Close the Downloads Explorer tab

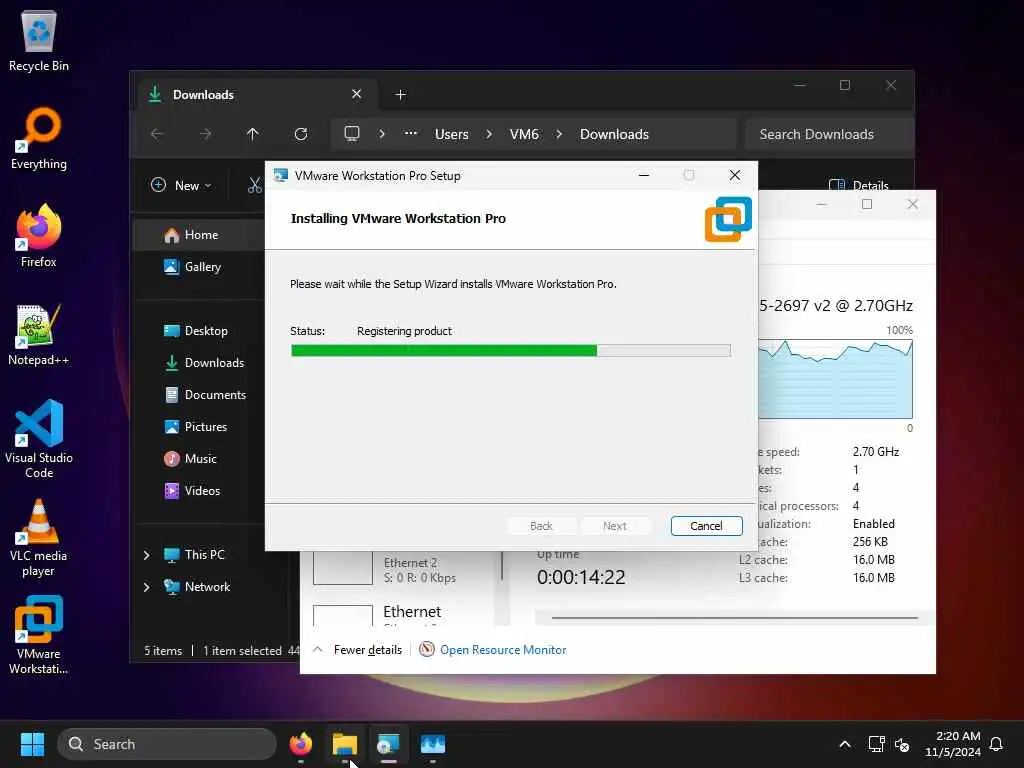(357, 94)
